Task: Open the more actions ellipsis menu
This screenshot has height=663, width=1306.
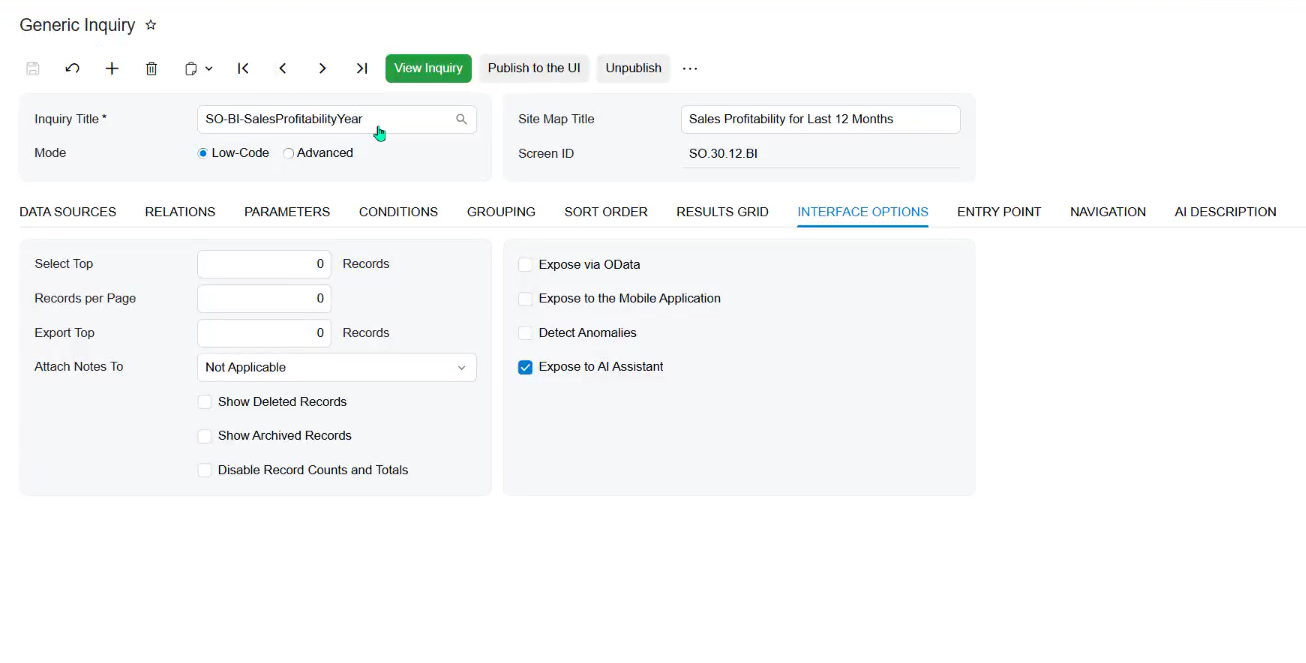Action: click(690, 68)
